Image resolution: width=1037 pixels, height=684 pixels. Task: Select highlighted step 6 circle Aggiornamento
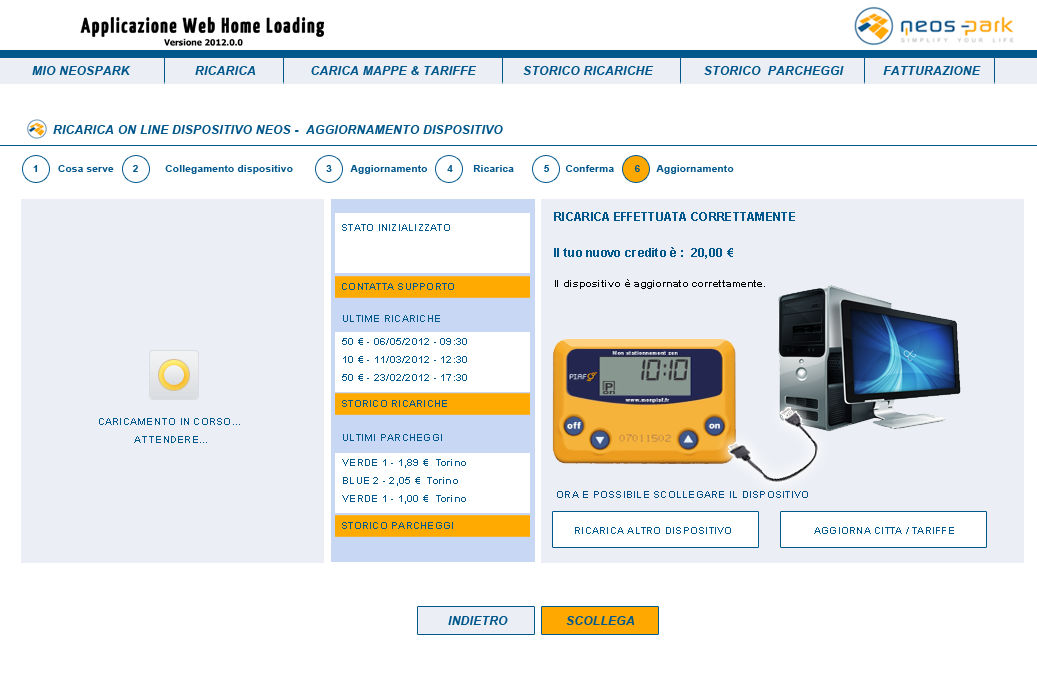636,169
